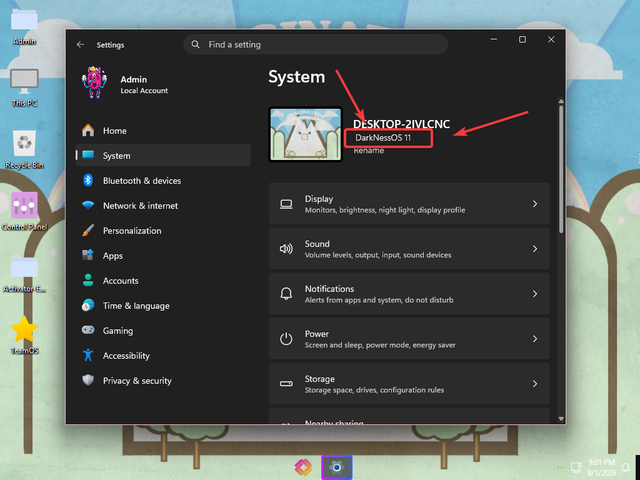Image resolution: width=640 pixels, height=480 pixels.
Task: Expand Power with its chevron
Action: point(535,338)
